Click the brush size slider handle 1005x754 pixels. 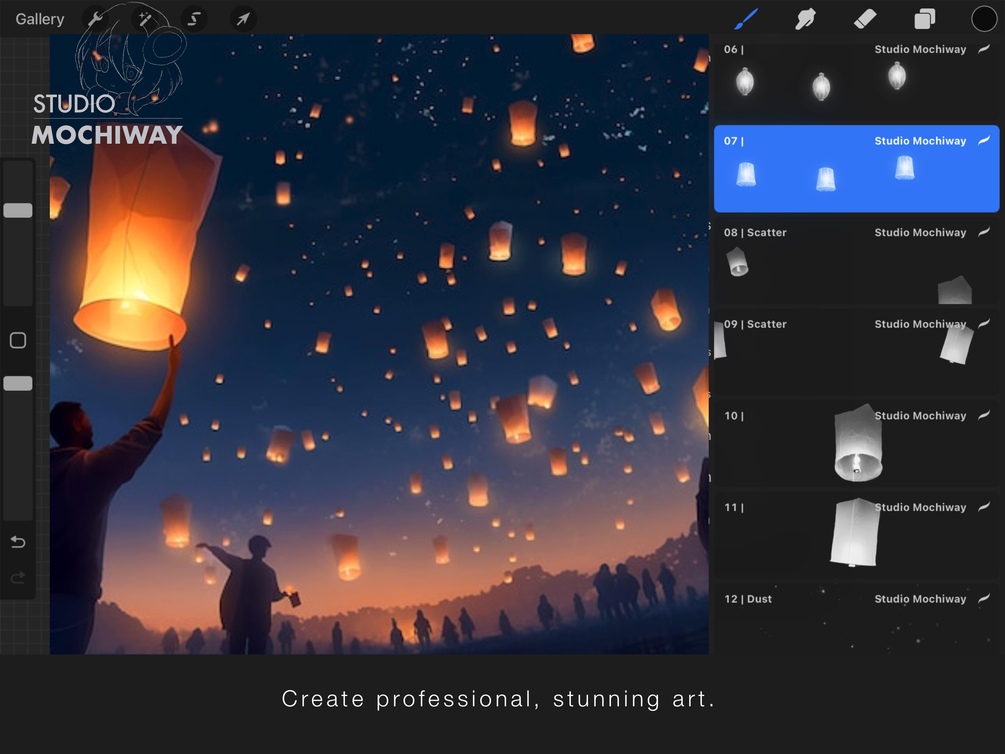(18, 210)
